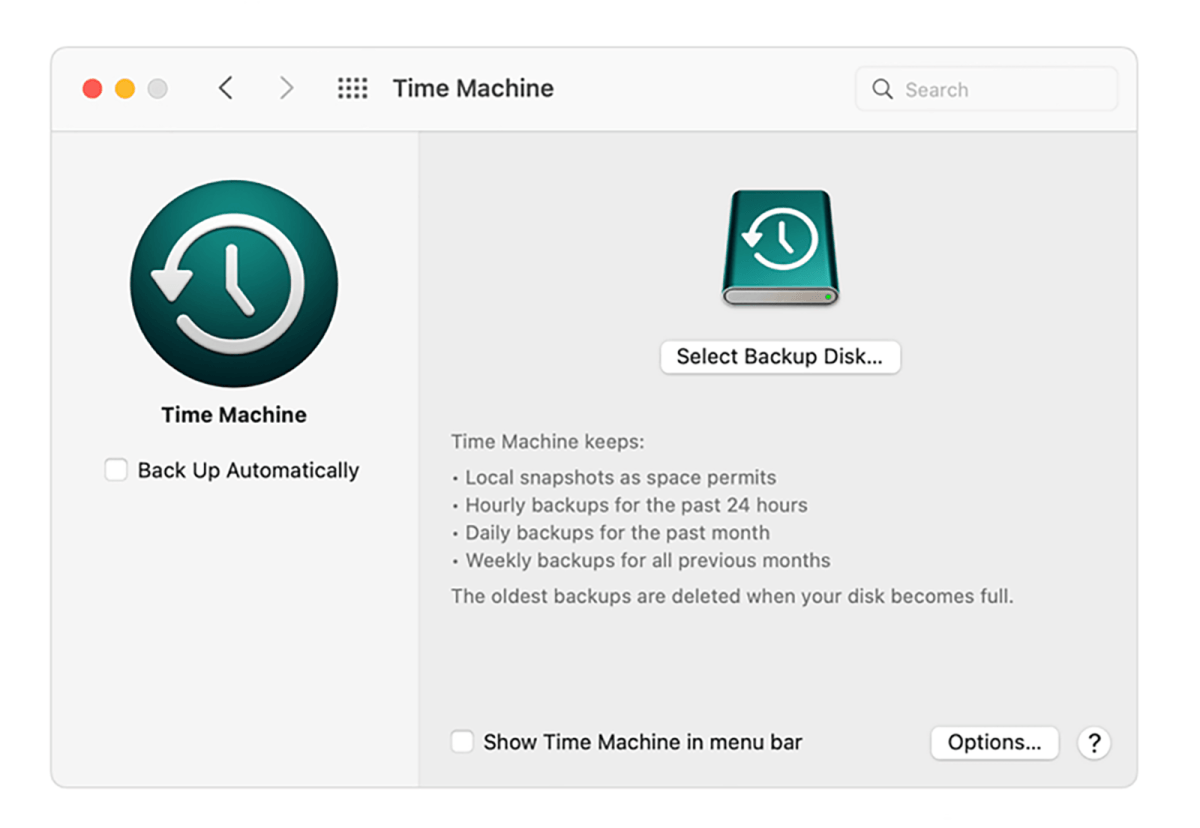The image size is (1200, 828).
Task: Open Help using the question mark icon
Action: pyautogui.click(x=1094, y=743)
